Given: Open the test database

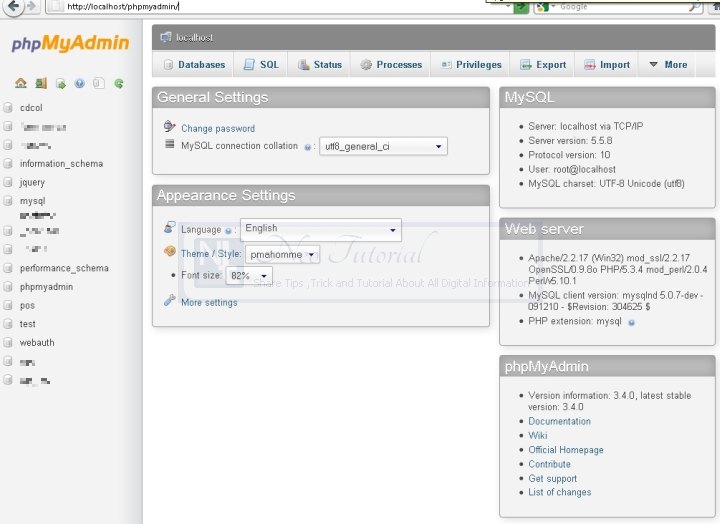Looking at the screenshot, I should (28, 324).
